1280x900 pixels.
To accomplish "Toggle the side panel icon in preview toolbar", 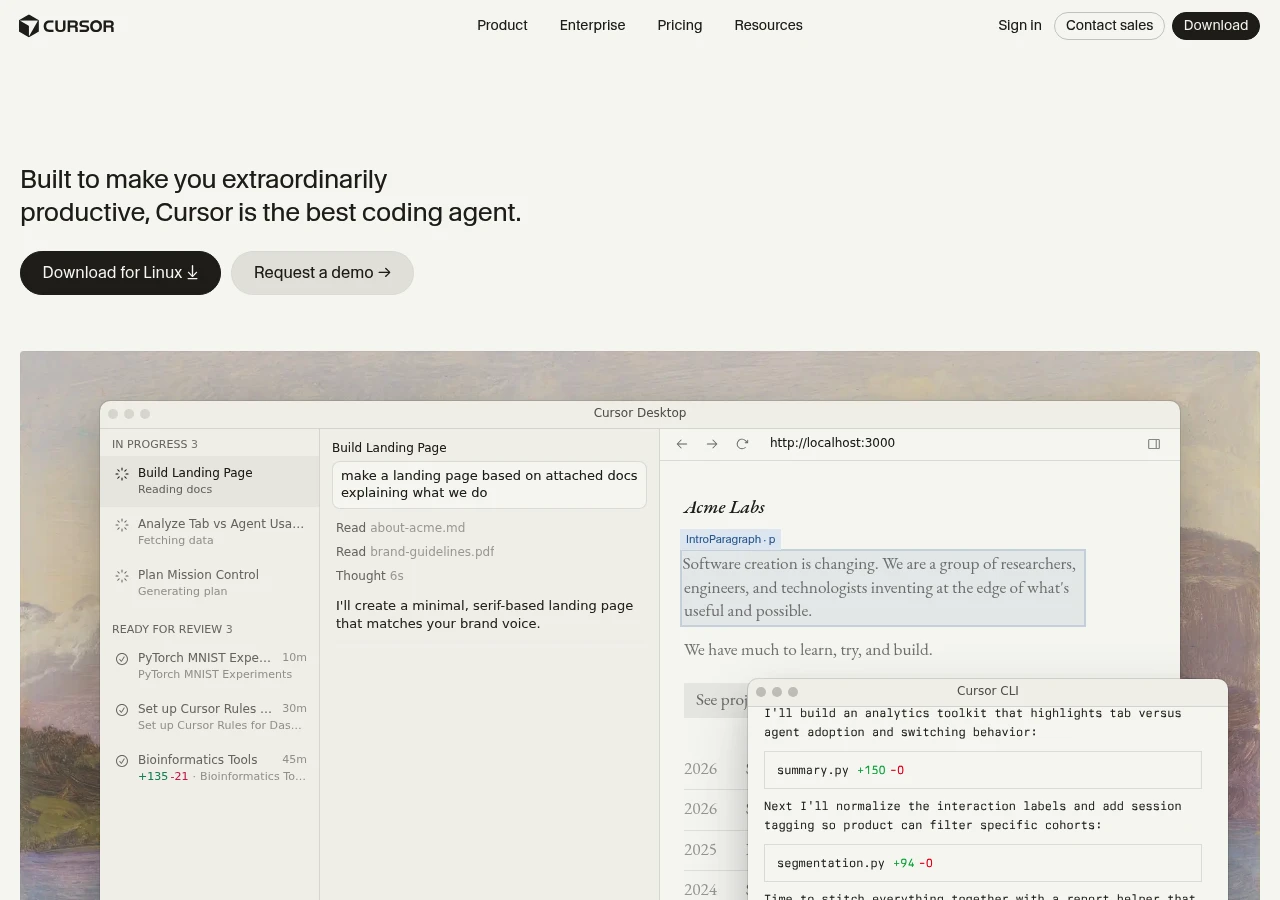I will pos(1154,444).
